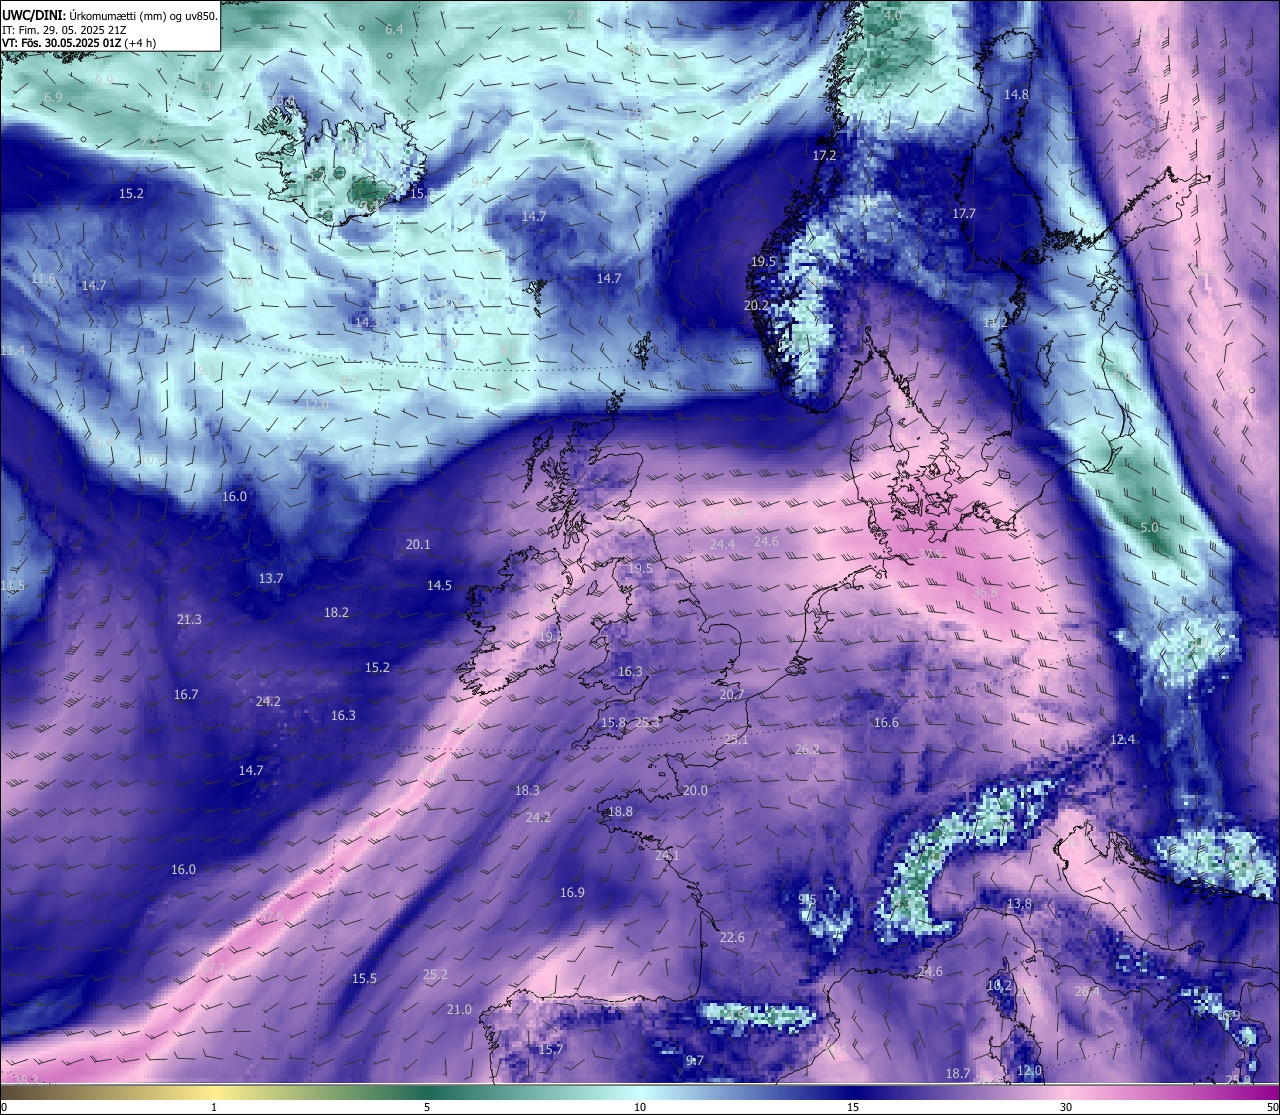The height and width of the screenshot is (1115, 1280).
Task: Click the map value "14.8"
Action: [1016, 94]
